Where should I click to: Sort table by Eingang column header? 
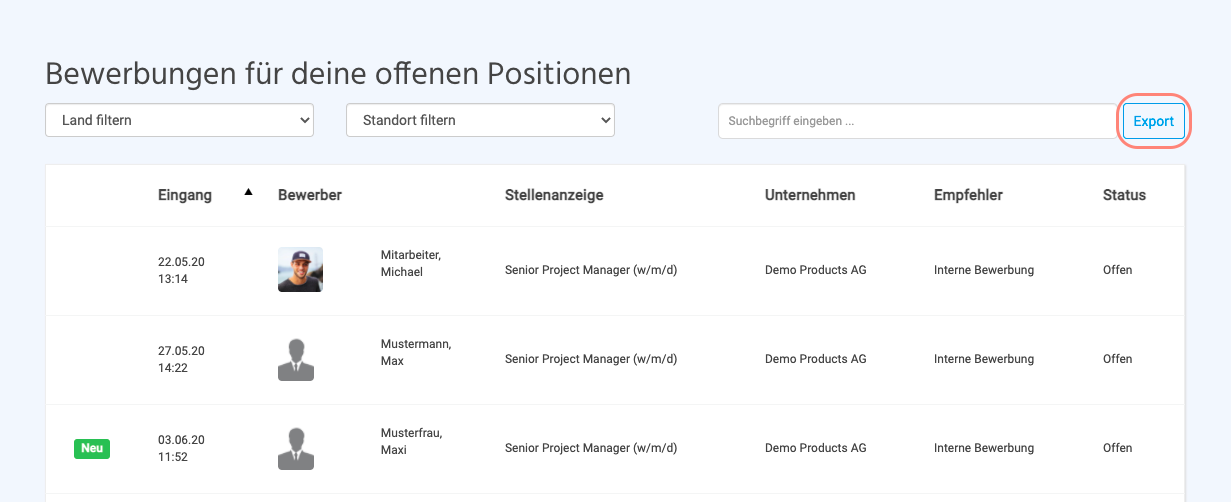point(185,195)
